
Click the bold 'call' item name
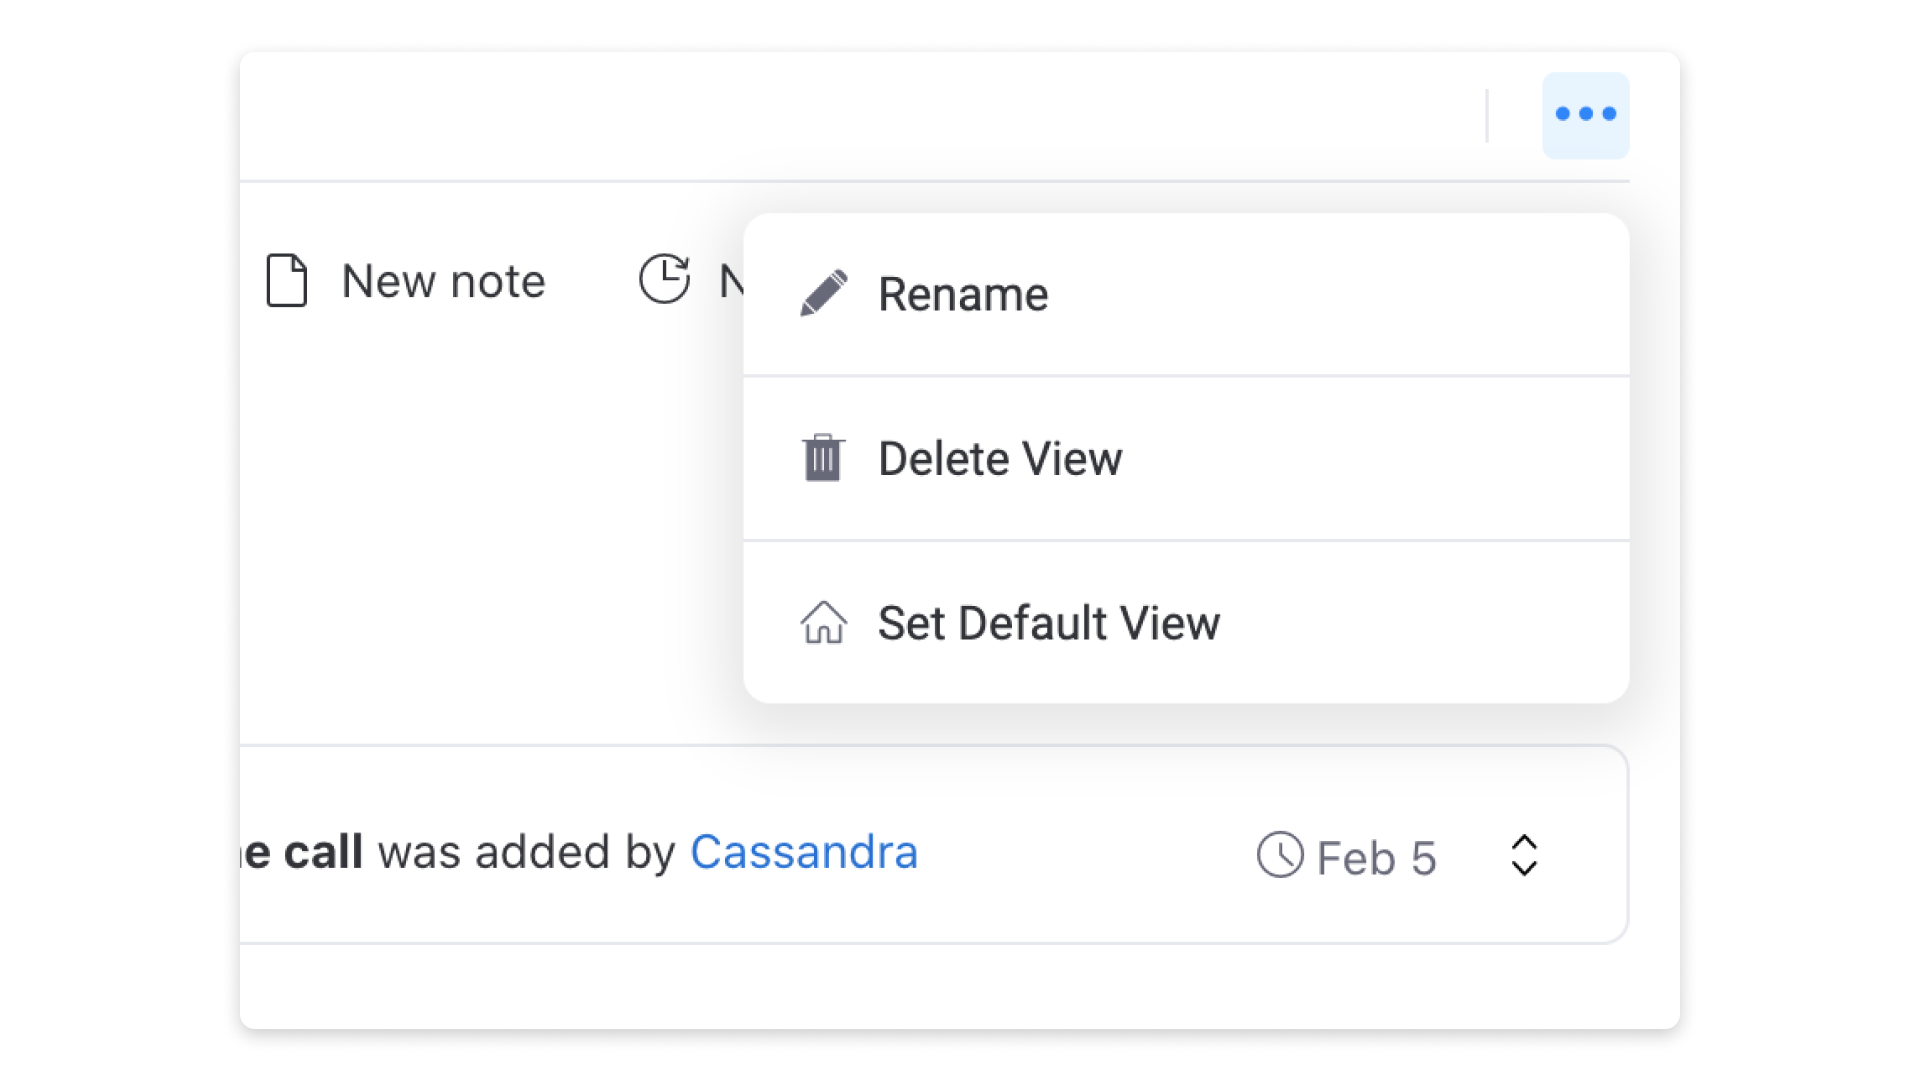(323, 852)
